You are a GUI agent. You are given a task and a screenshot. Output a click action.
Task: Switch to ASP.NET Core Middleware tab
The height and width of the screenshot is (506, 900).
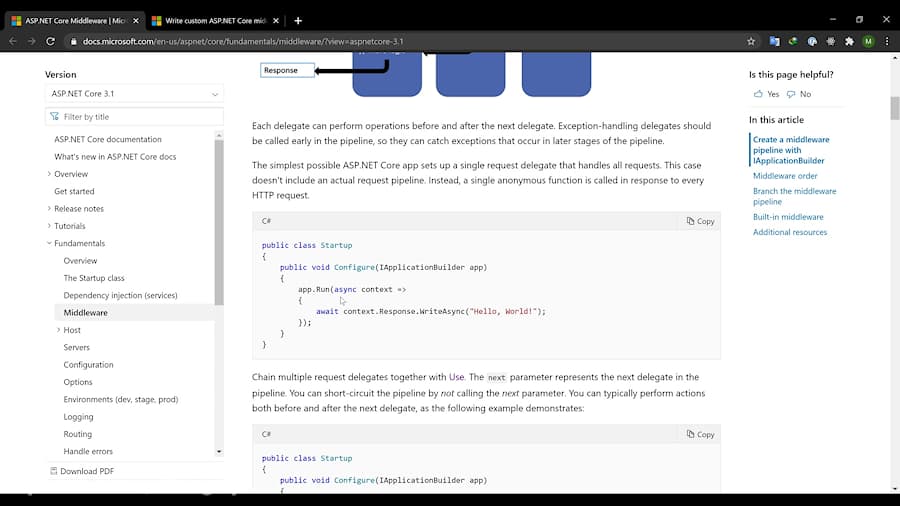[x=73, y=21]
